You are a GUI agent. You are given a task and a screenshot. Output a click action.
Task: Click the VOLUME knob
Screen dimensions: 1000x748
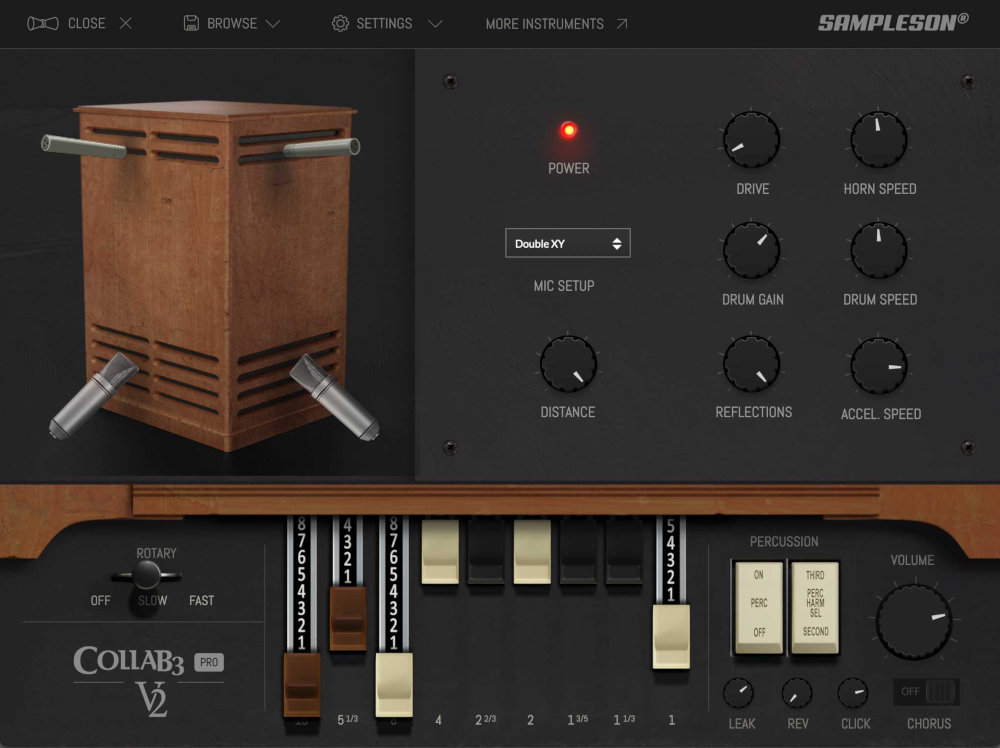click(x=913, y=620)
